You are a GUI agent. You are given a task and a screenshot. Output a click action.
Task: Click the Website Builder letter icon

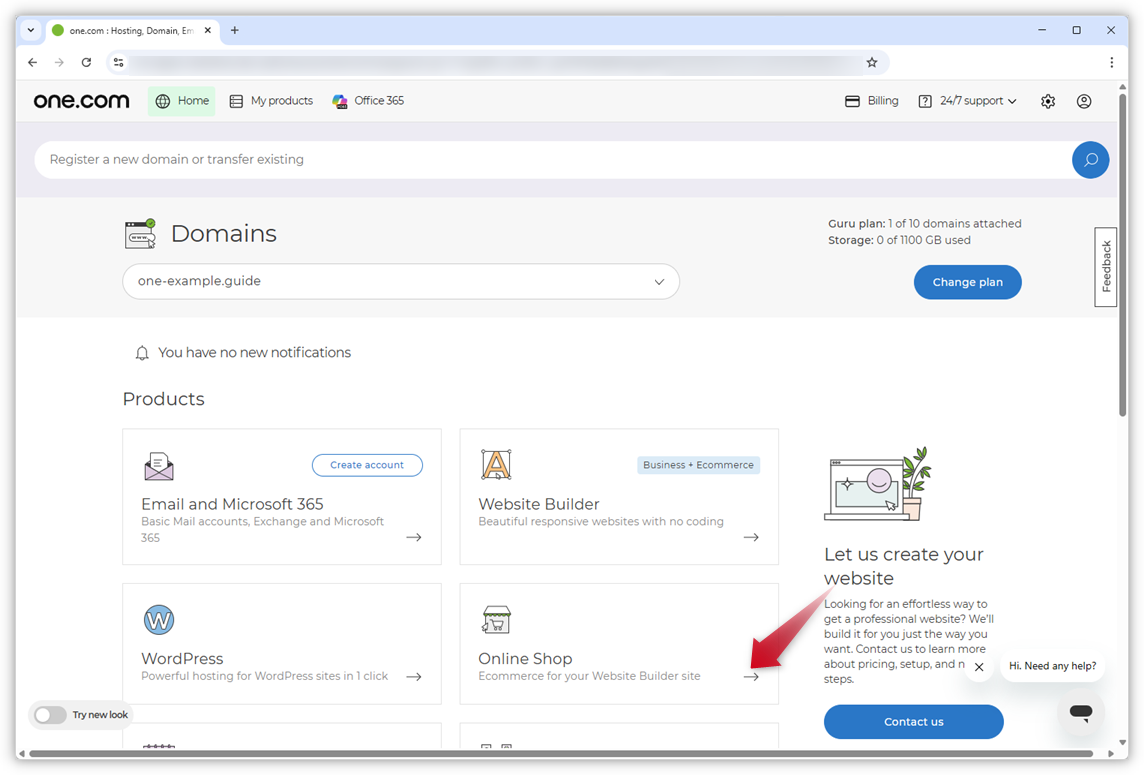coord(497,463)
